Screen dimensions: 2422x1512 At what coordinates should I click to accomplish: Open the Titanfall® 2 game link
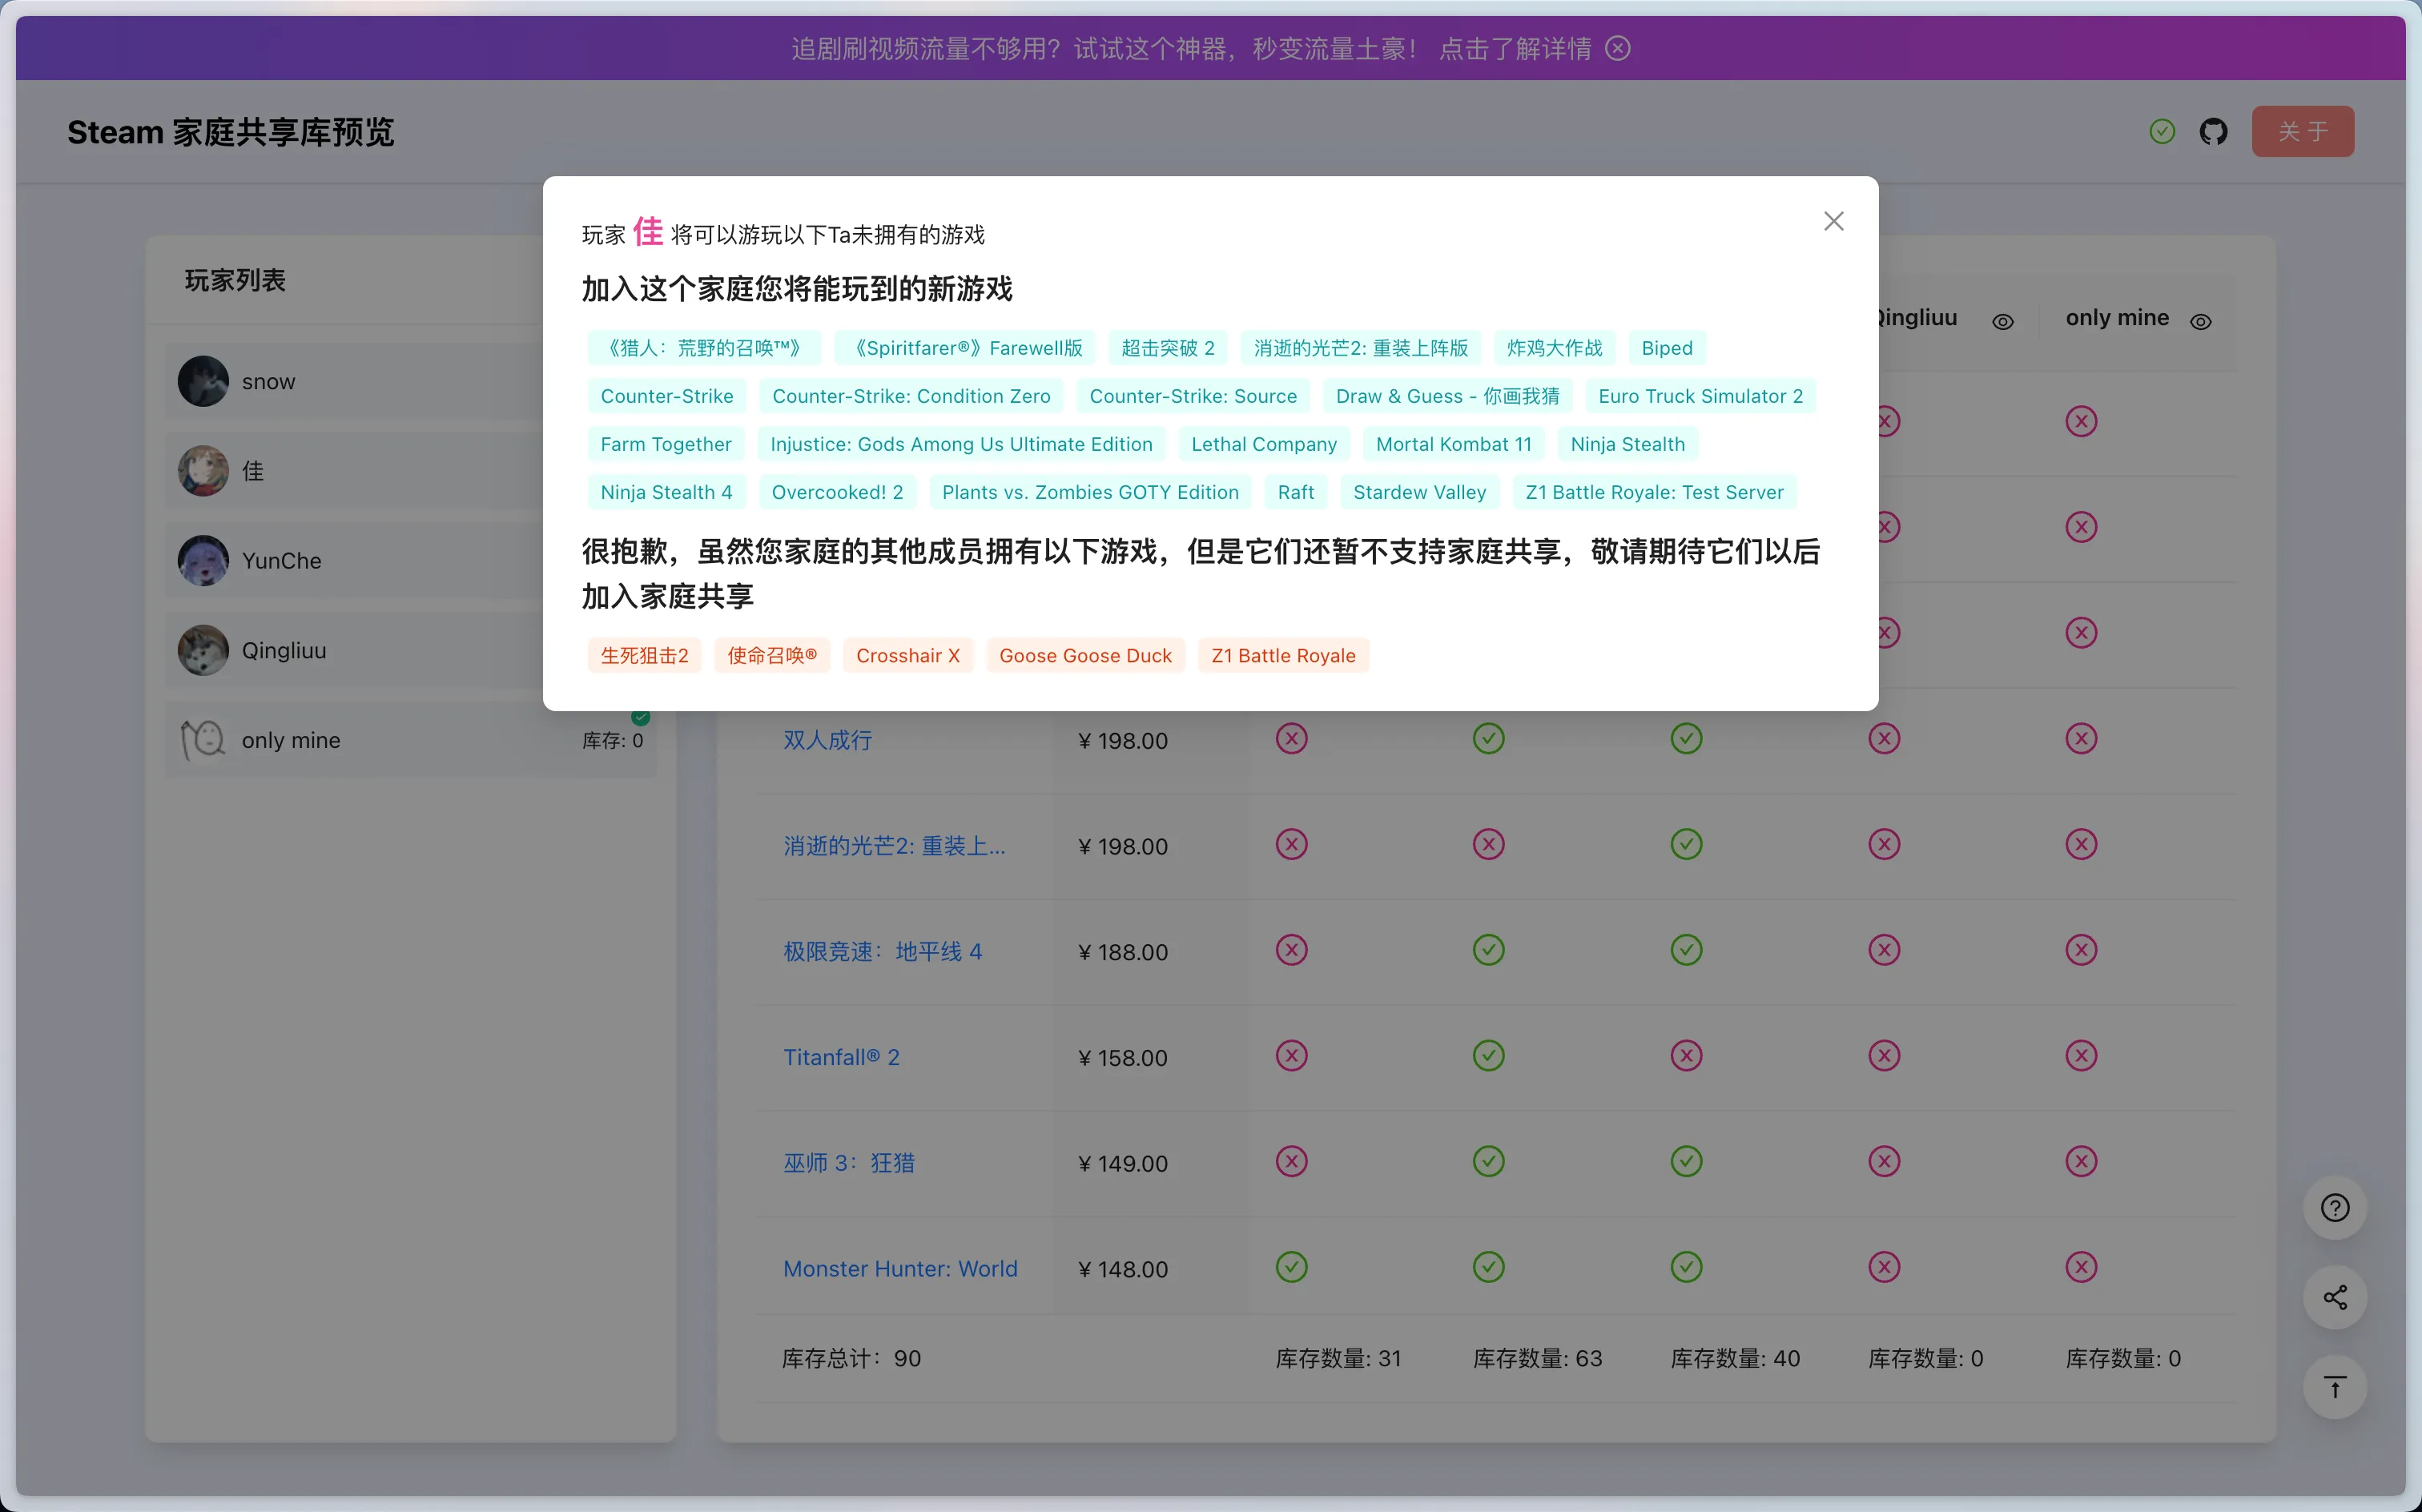point(841,1057)
